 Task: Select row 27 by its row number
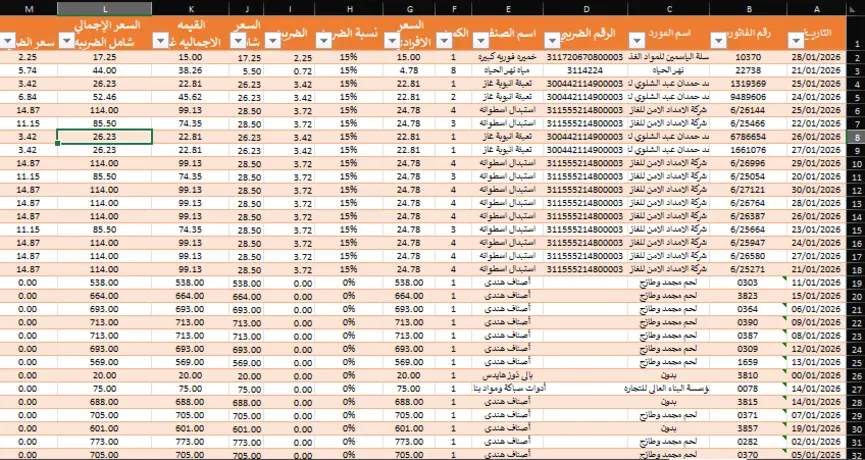(856, 389)
